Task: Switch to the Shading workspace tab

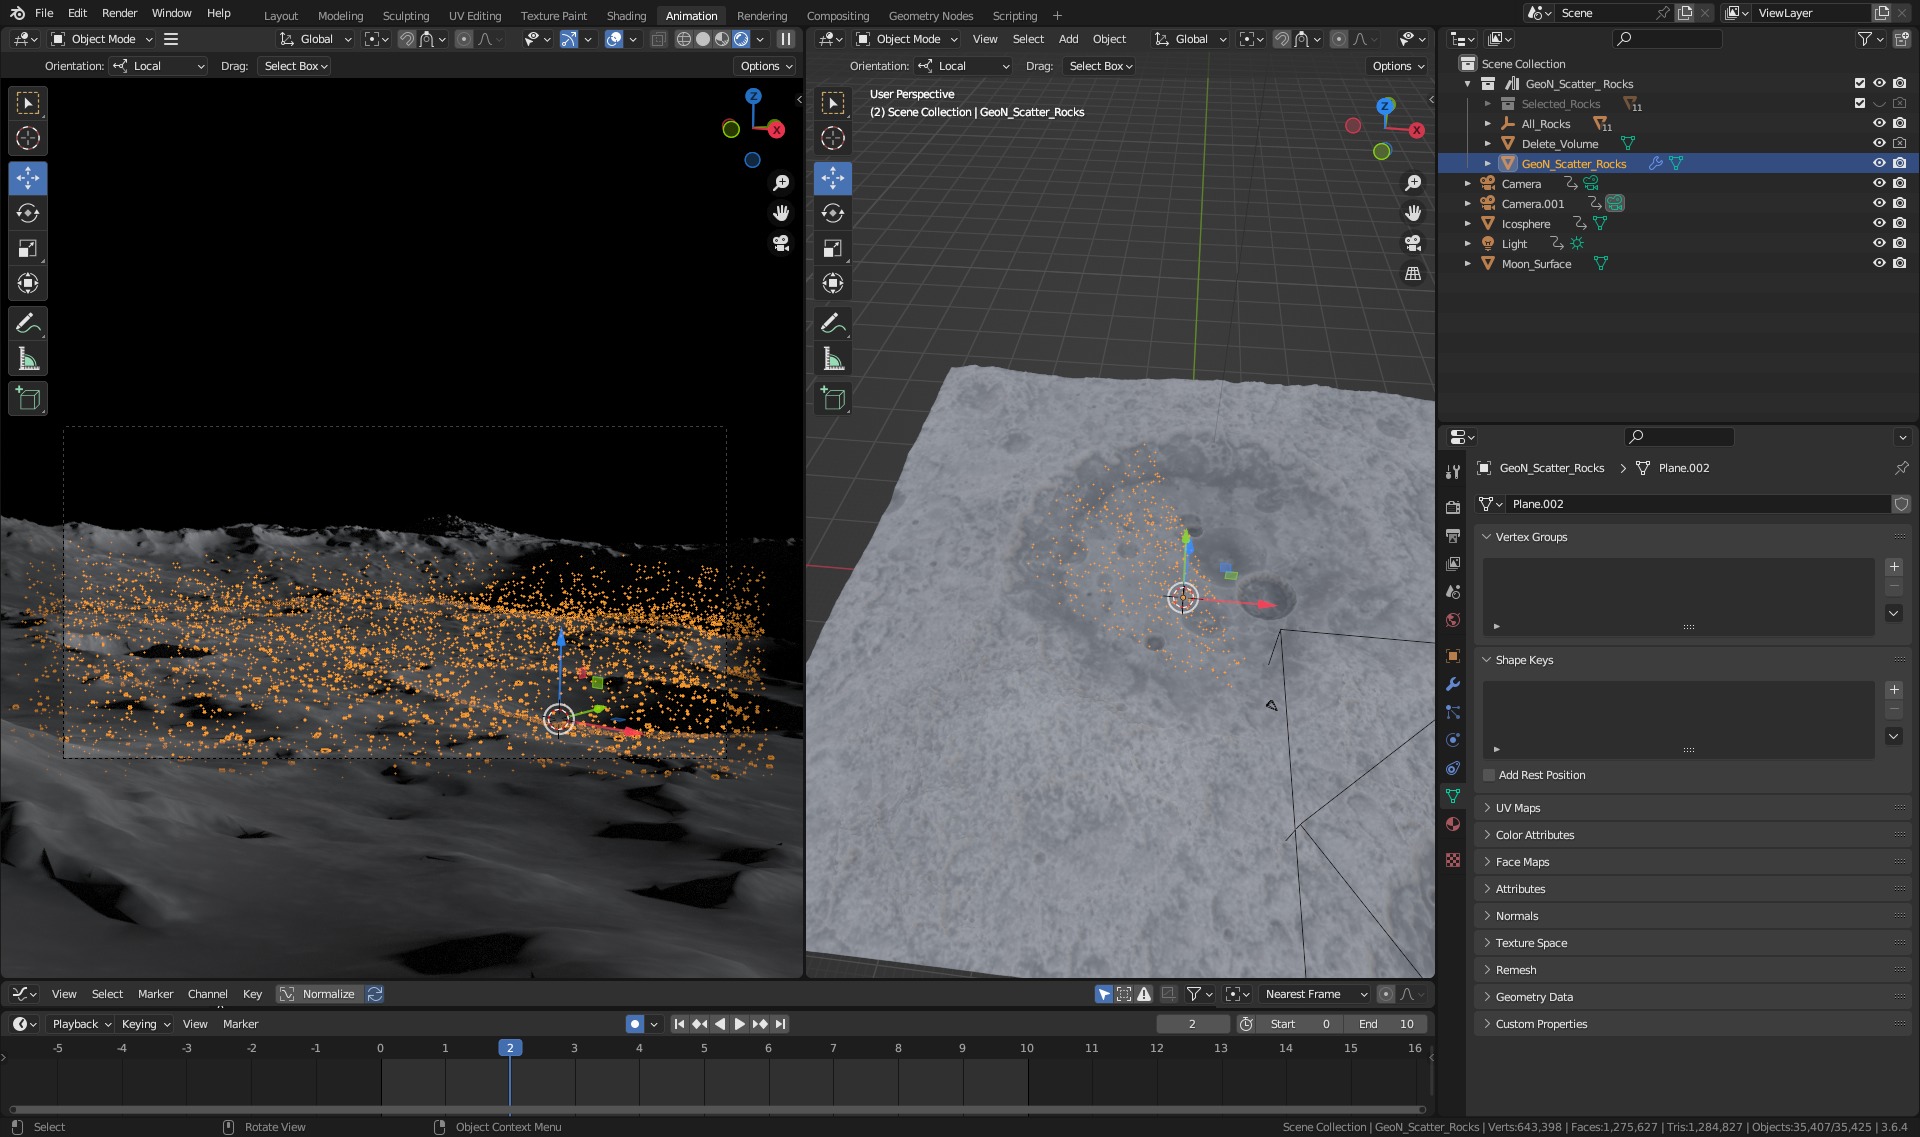Action: coord(626,15)
